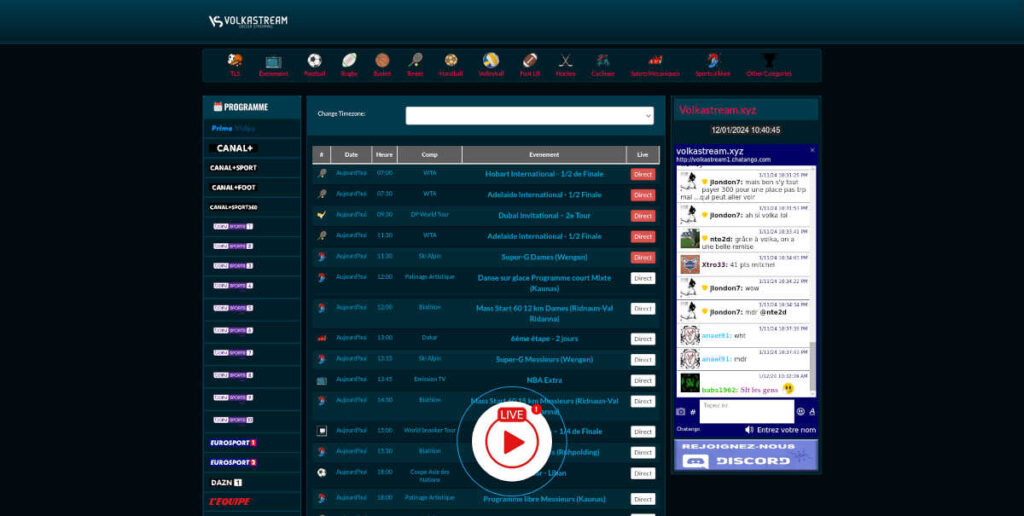The image size is (1024, 516).
Task: Select the Volleyball category icon
Action: (x=491, y=61)
